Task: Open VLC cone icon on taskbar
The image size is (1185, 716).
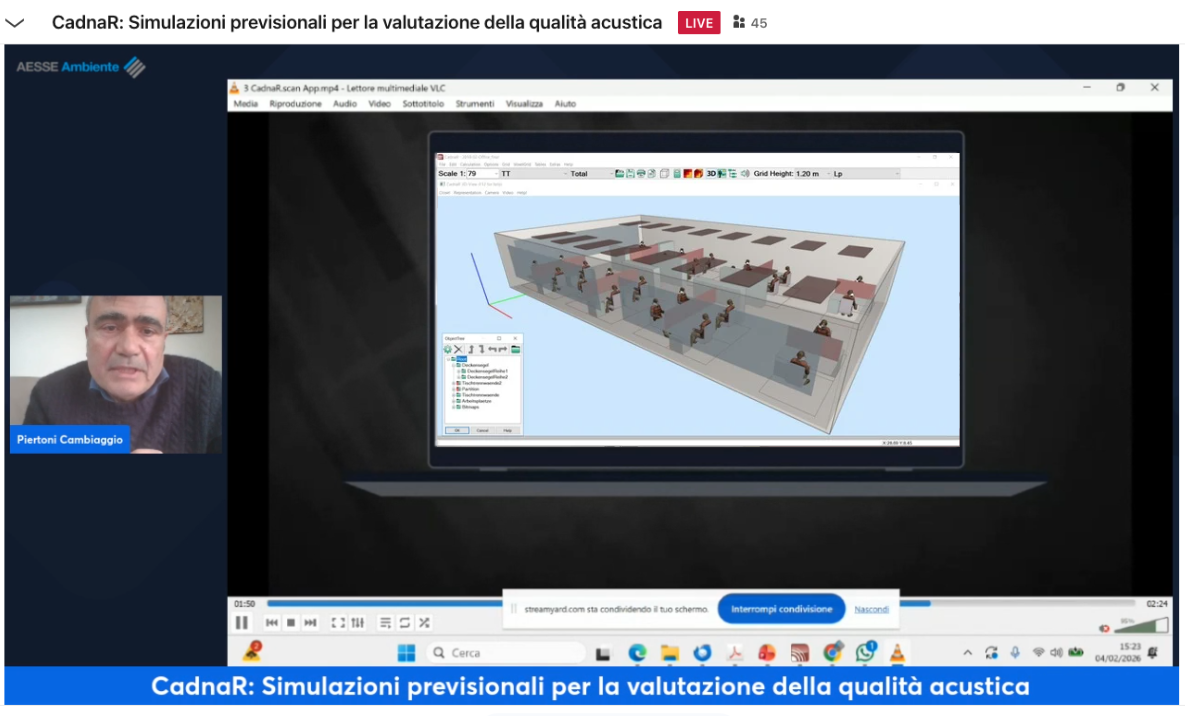Action: 897,652
